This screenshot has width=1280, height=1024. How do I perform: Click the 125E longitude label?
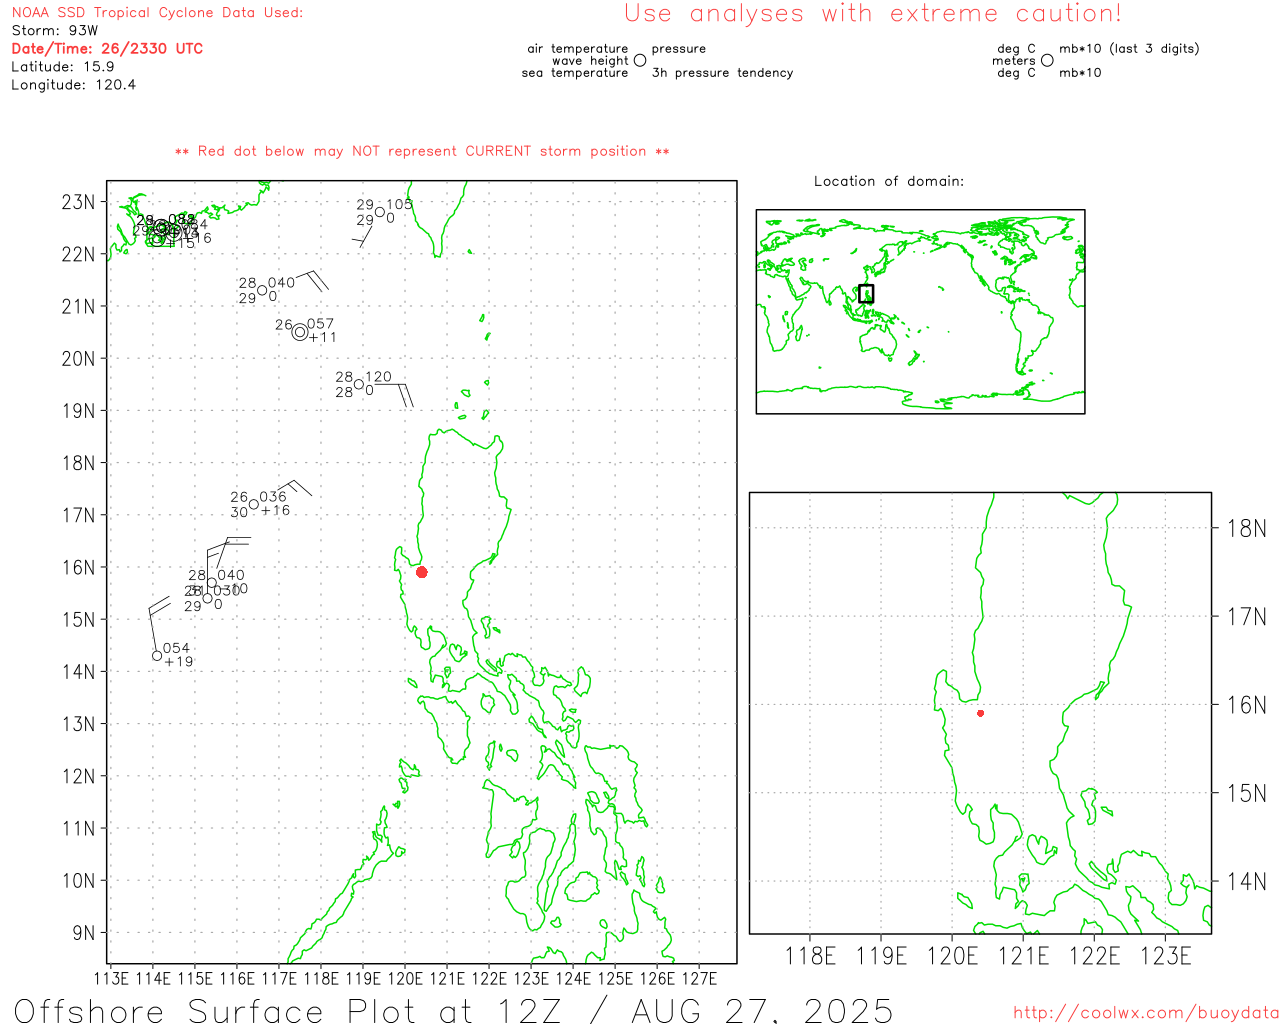pos(615,978)
